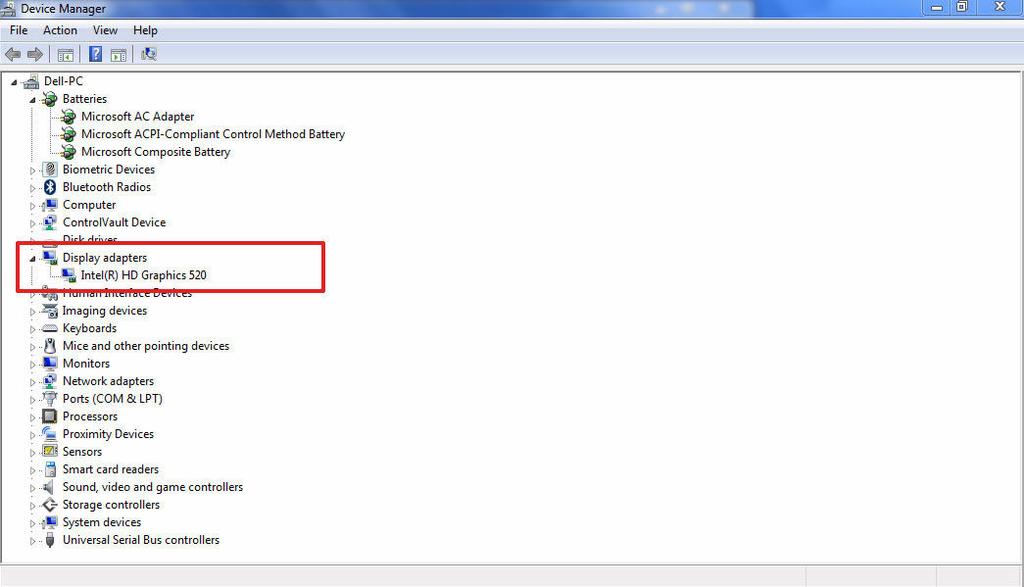Click the Bluetooth Radios icon

[50, 187]
